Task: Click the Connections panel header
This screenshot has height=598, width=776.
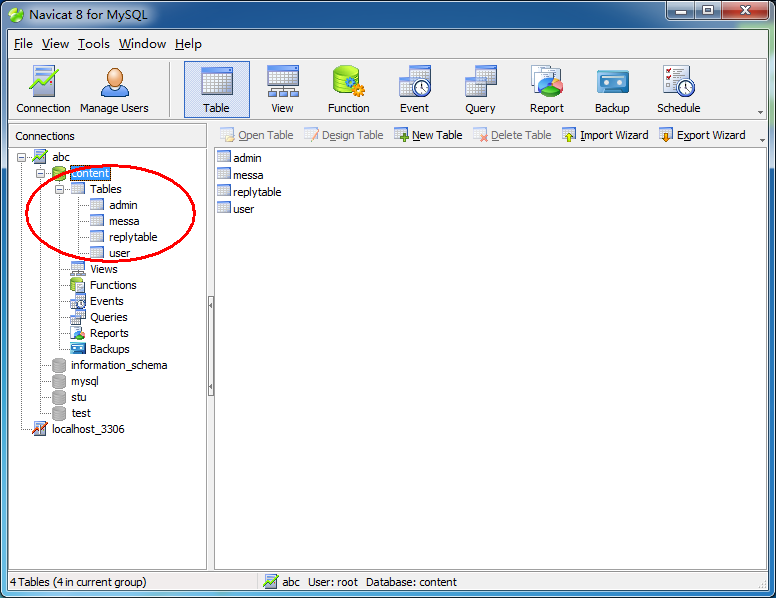Action: coord(107,136)
